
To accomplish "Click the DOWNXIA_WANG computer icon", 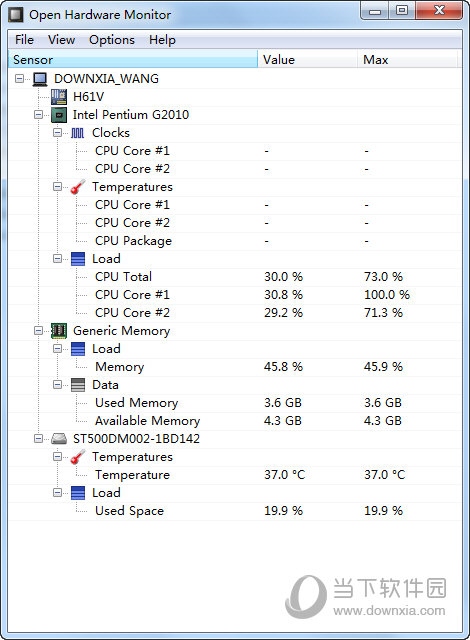I will click(40, 79).
